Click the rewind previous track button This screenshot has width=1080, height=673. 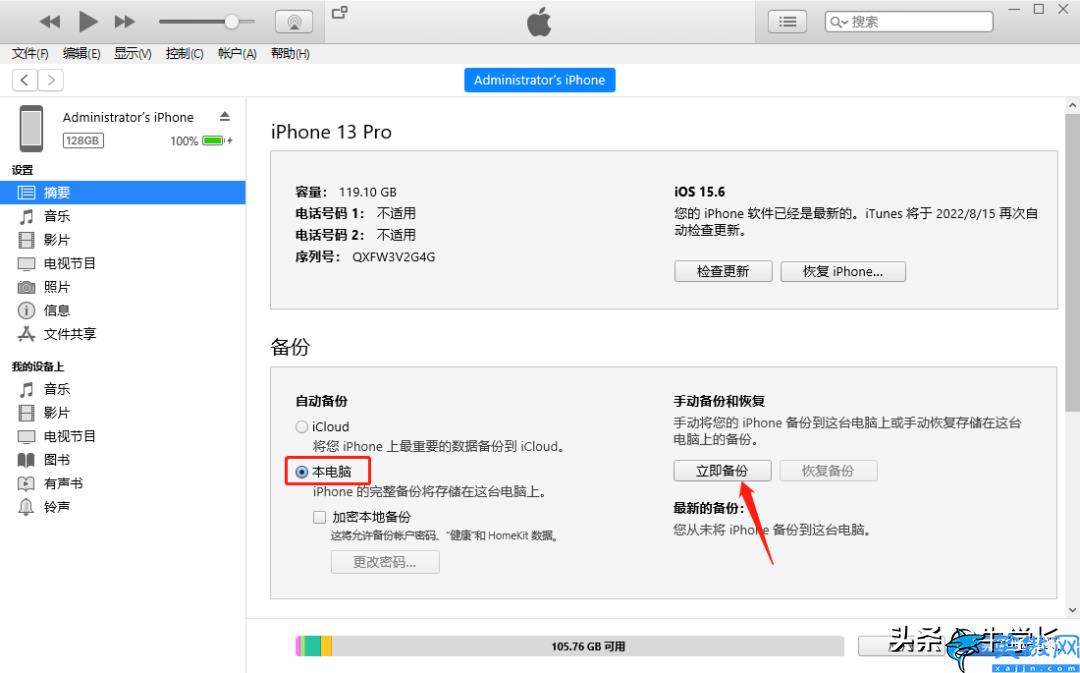pyautogui.click(x=50, y=22)
